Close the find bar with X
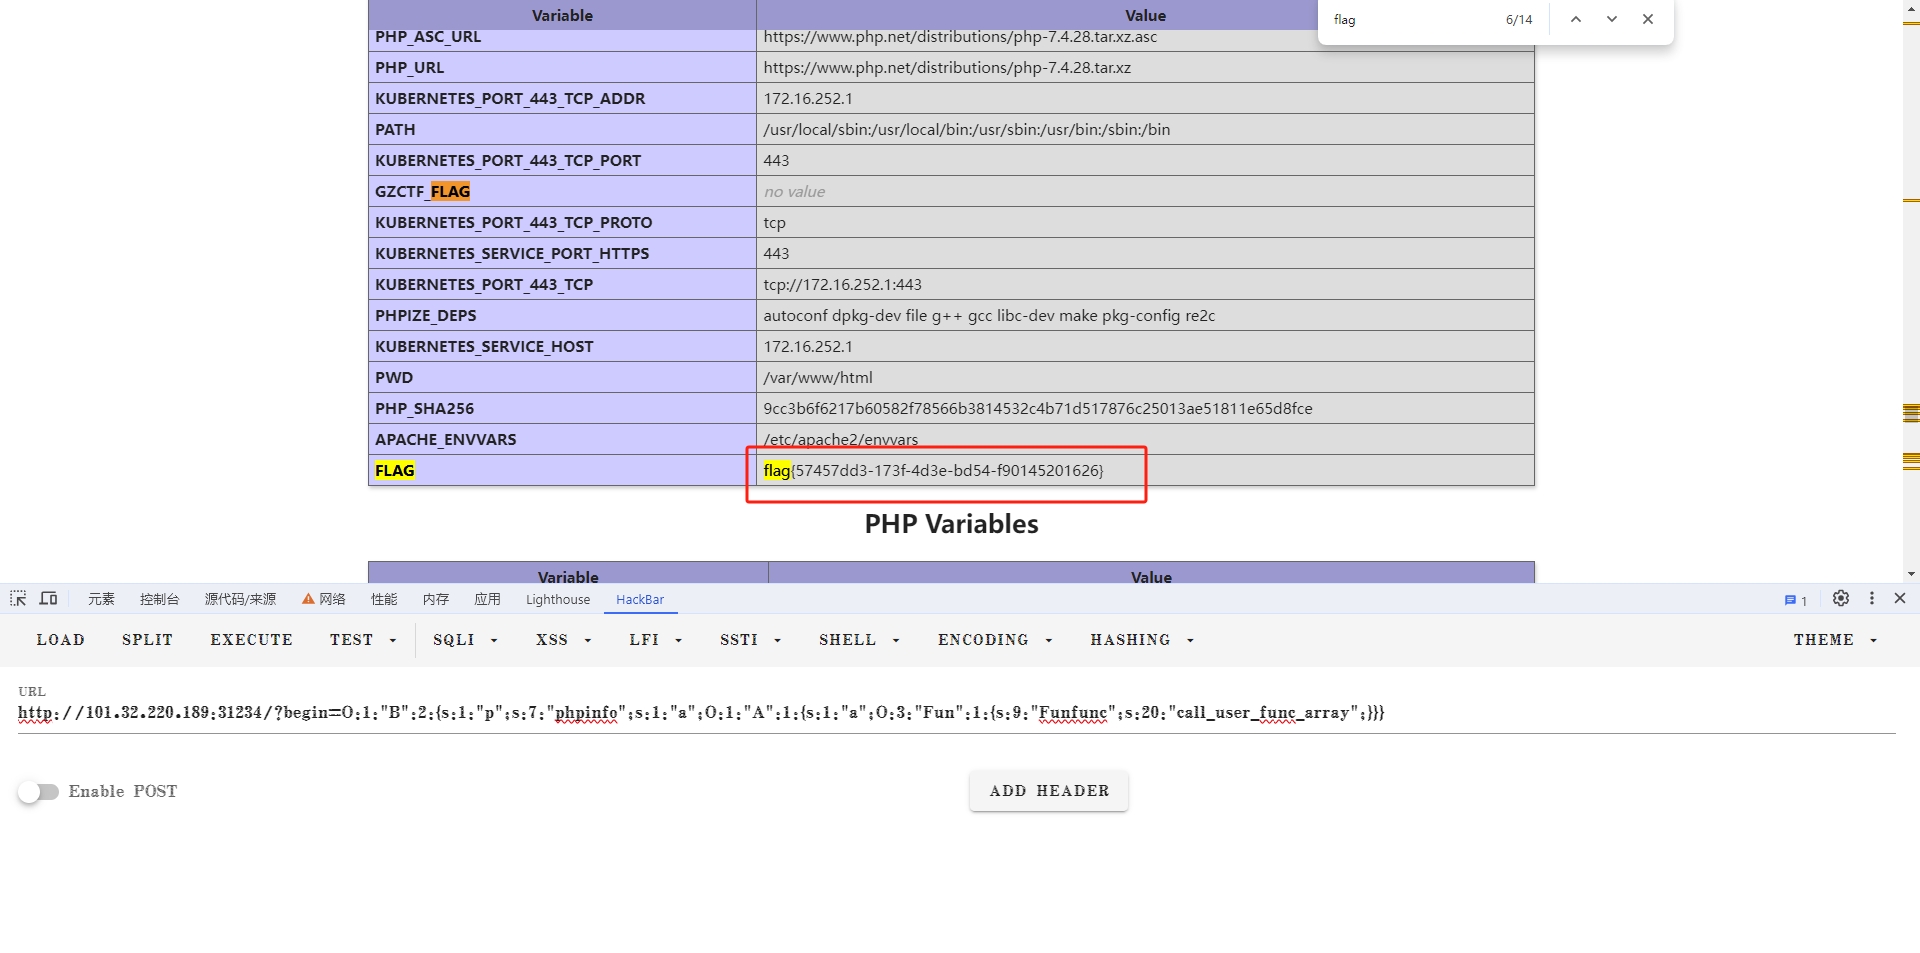1920x953 pixels. click(1648, 18)
